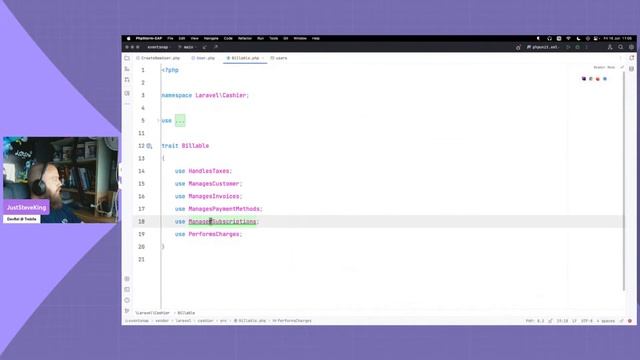Open the Tools menu
Screen dimensions: 640x360
tap(273, 38)
